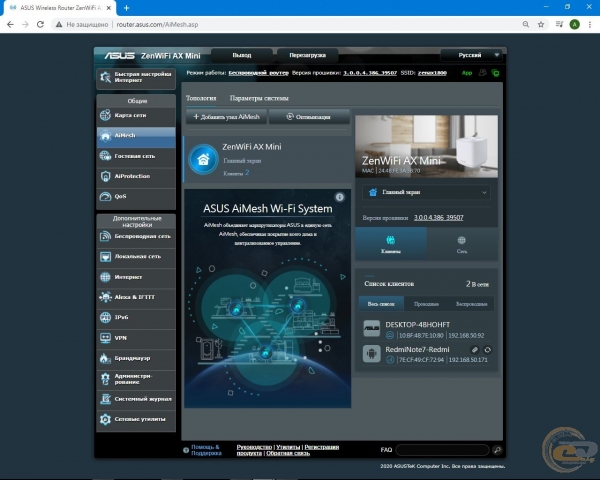Open Wireless network settings

pyautogui.click(x=136, y=237)
